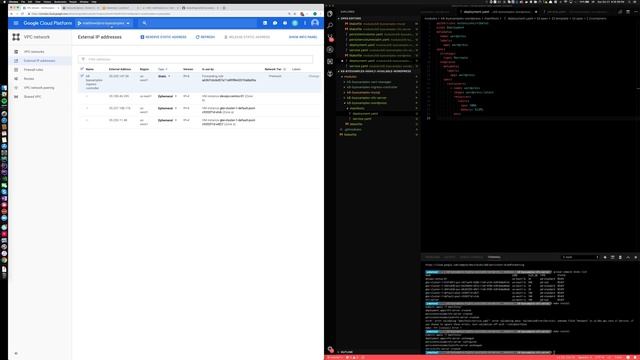Click the new terminal plus icon

[x=605, y=257]
